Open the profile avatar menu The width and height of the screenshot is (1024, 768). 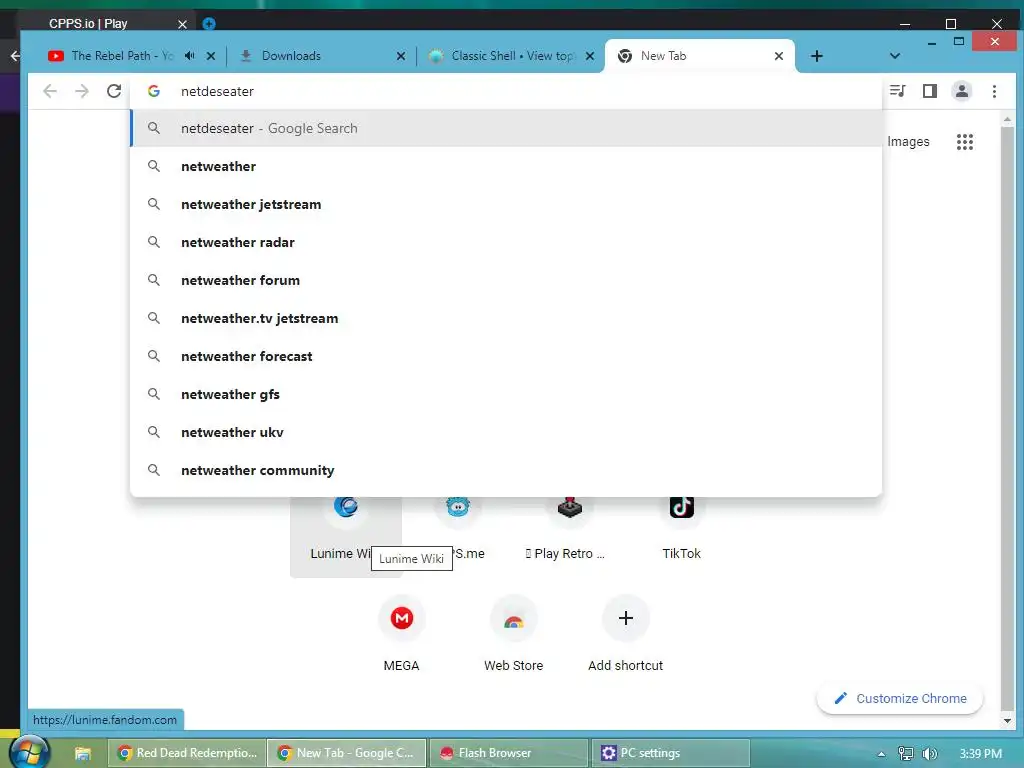[962, 91]
